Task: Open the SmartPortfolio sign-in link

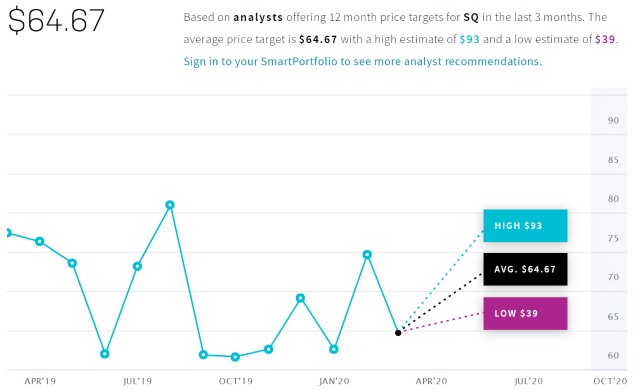Action: (362, 61)
